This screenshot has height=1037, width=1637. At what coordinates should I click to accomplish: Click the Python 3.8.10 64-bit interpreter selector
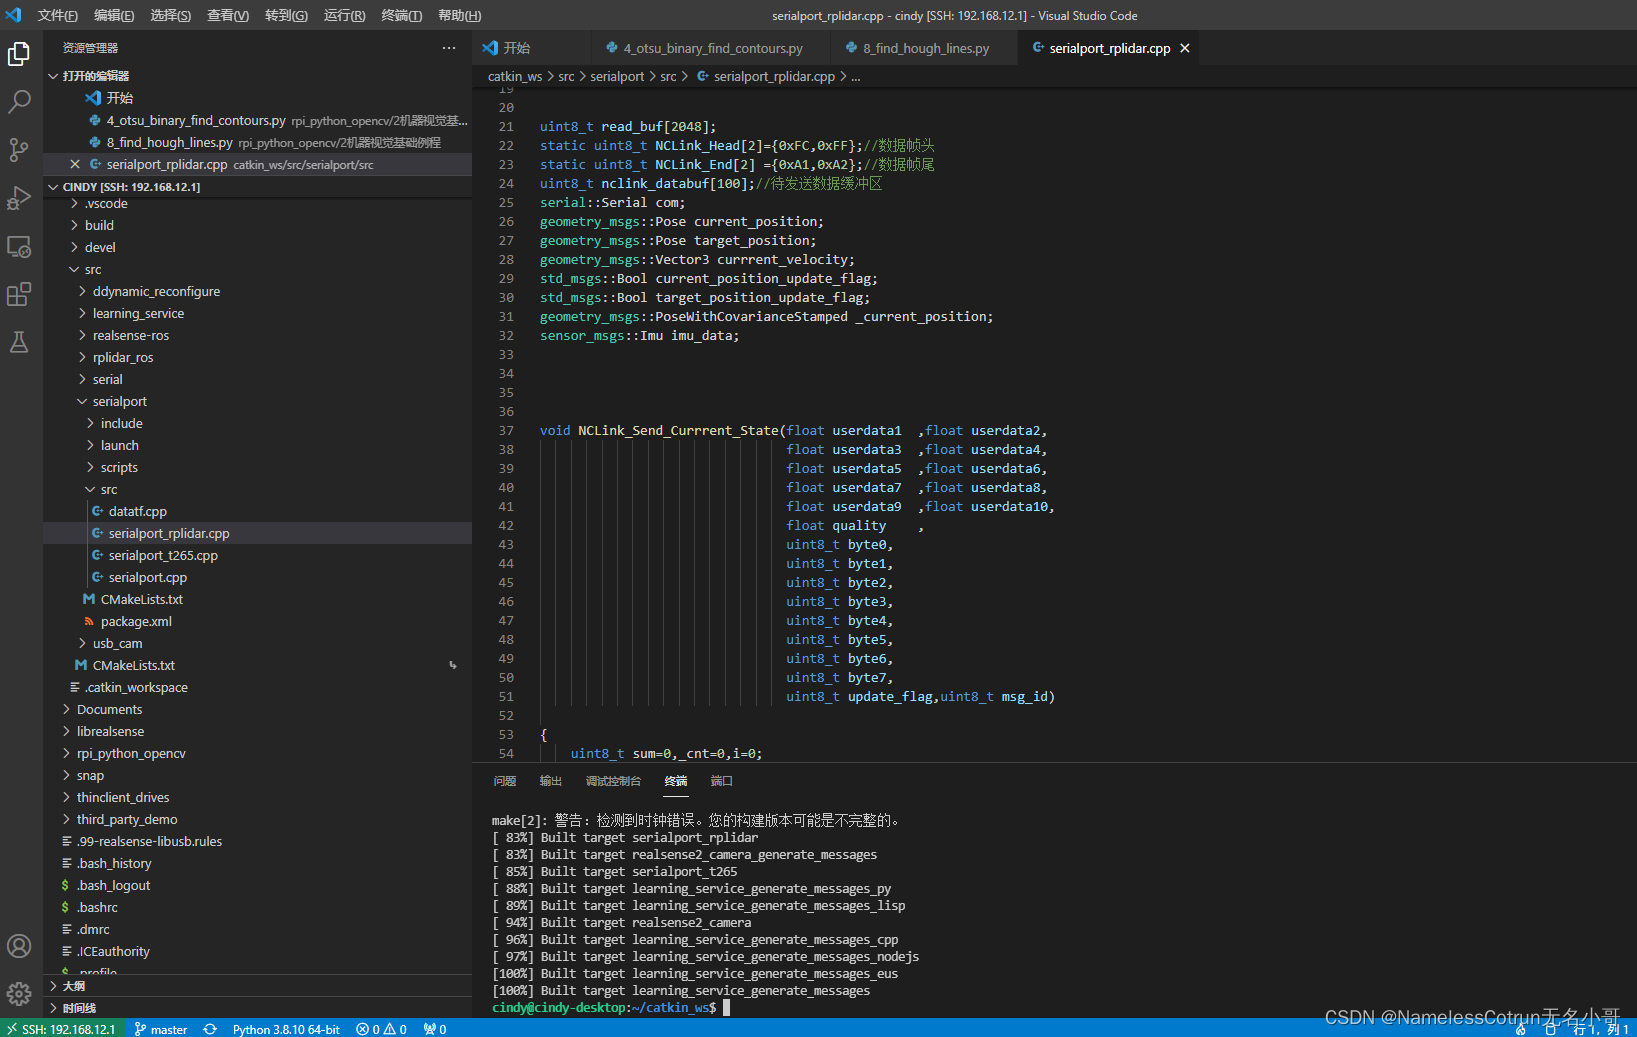pyautogui.click(x=286, y=1029)
